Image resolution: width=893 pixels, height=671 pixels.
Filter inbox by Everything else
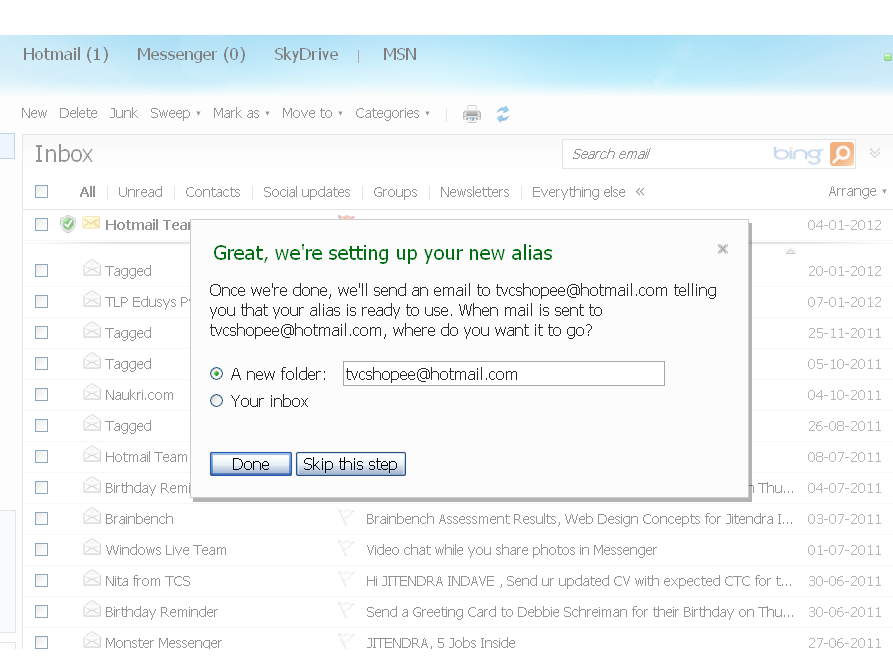[579, 192]
